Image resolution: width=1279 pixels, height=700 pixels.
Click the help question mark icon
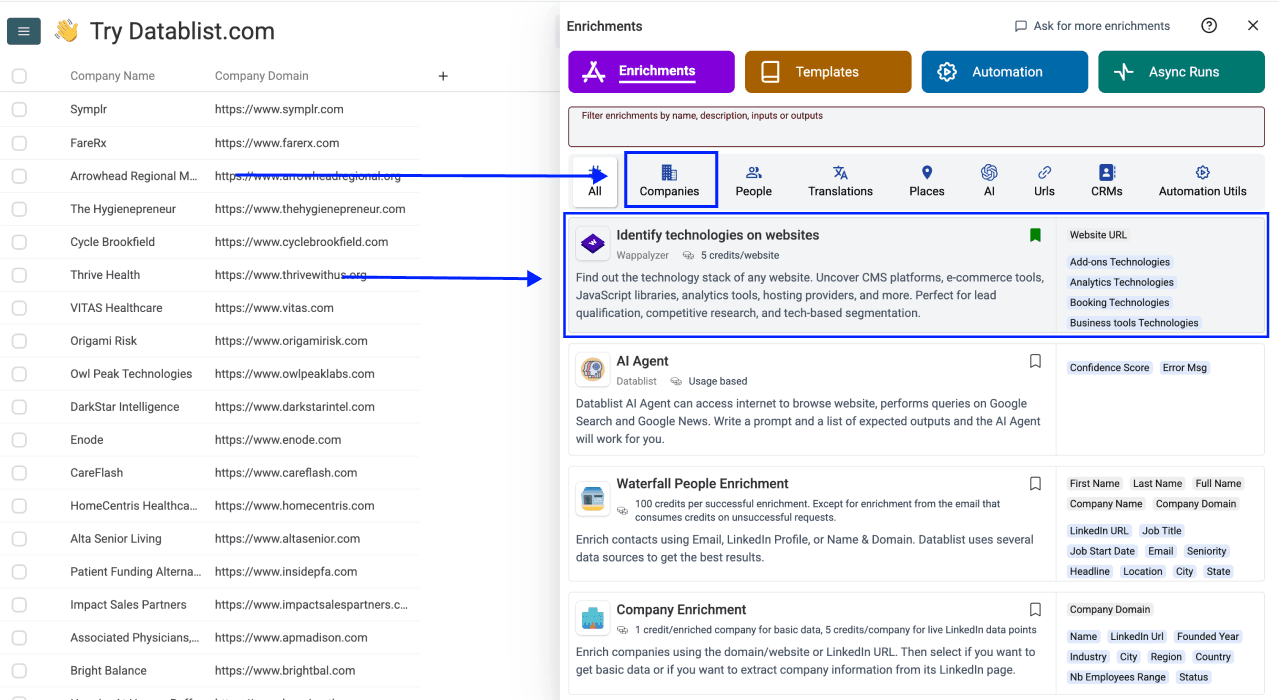(1209, 26)
